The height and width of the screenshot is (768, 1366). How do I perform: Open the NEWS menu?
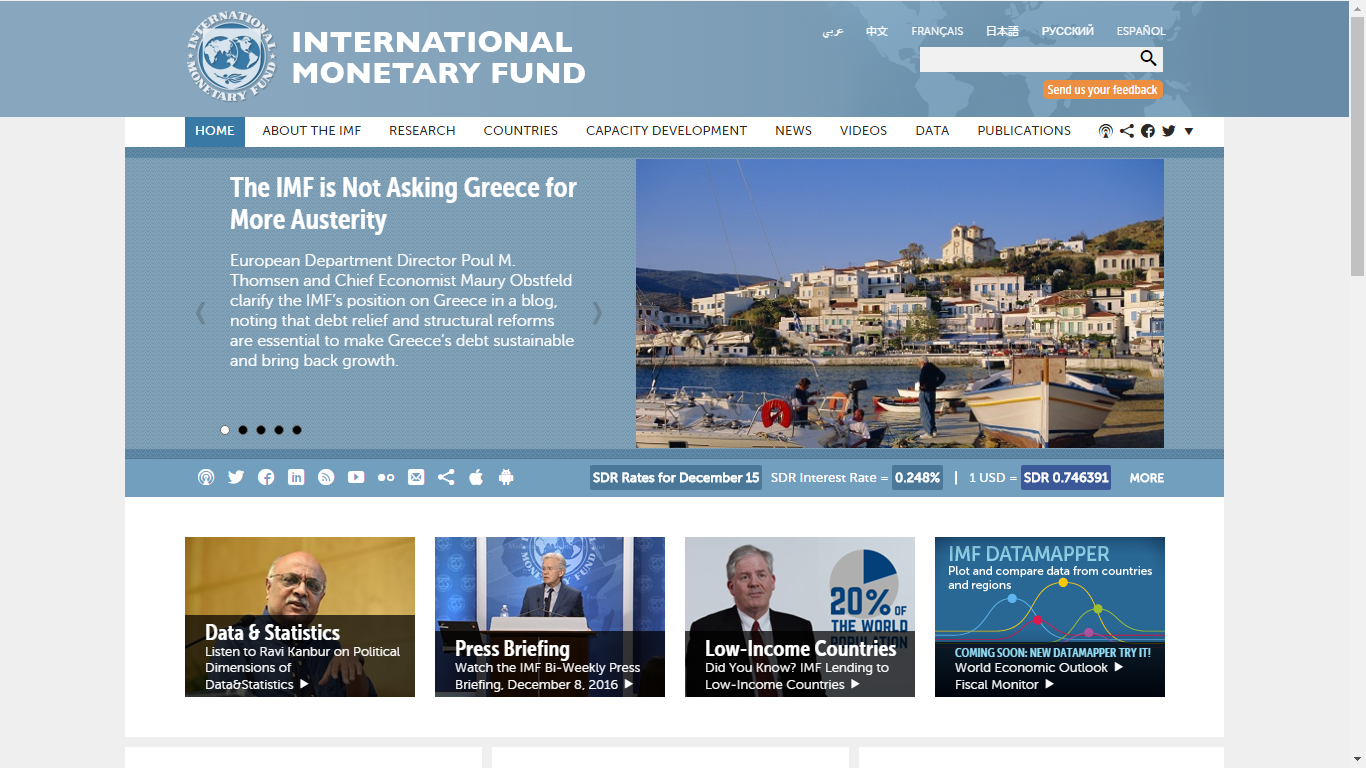coord(793,131)
